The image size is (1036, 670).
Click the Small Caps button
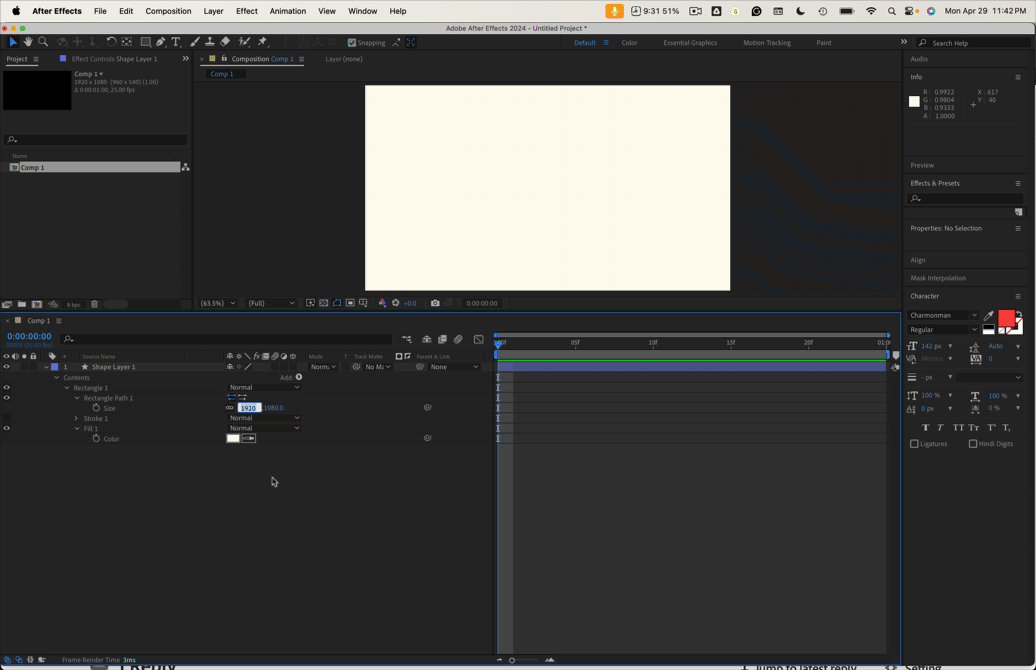(x=974, y=428)
